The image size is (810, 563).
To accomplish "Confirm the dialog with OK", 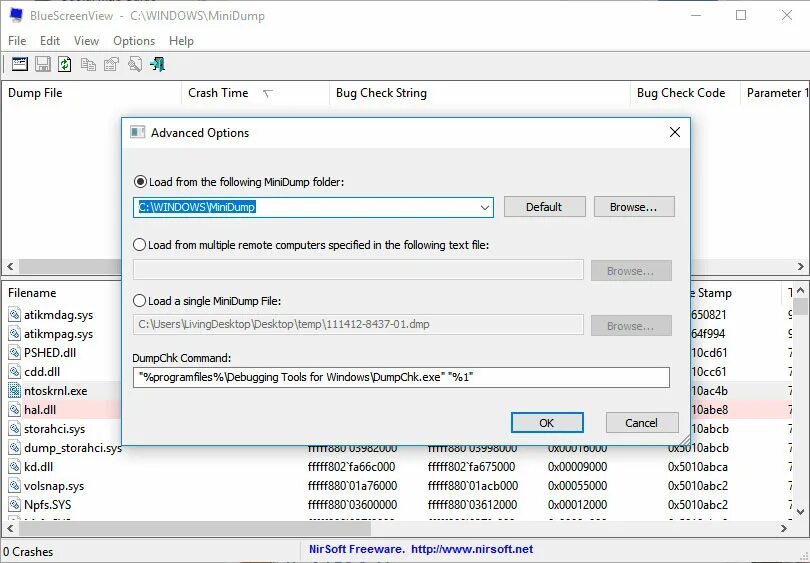I will pyautogui.click(x=547, y=423).
